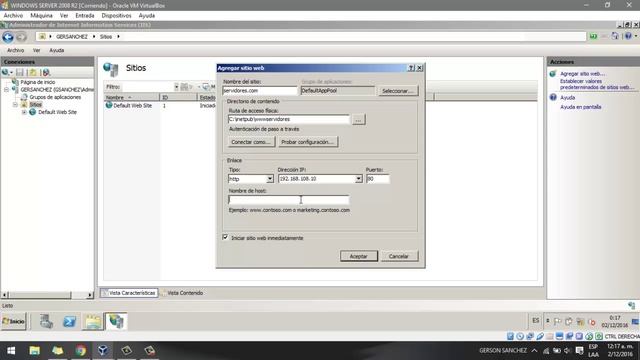Image resolution: width=640 pixels, height=360 pixels.
Task: Open VirtualBox Máquina menu
Action: (42, 16)
